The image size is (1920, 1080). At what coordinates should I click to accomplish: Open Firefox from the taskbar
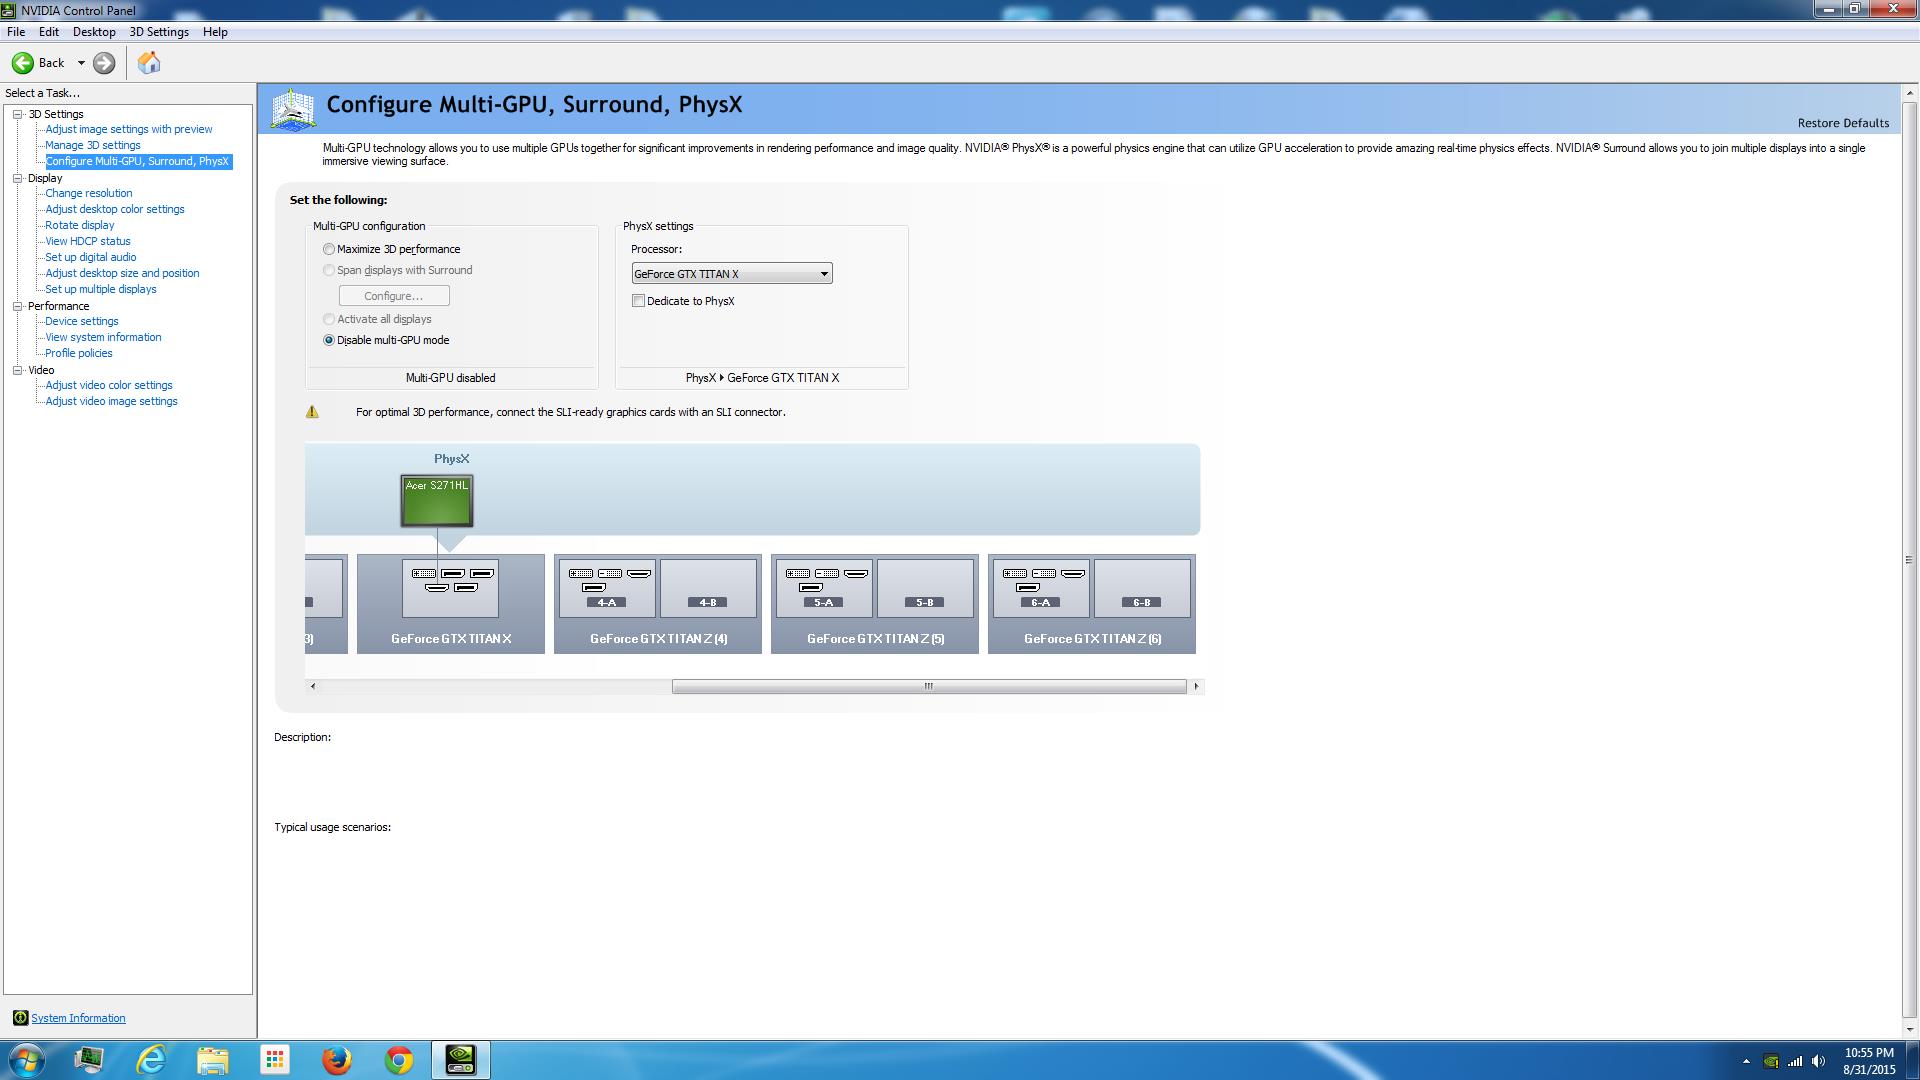336,1060
